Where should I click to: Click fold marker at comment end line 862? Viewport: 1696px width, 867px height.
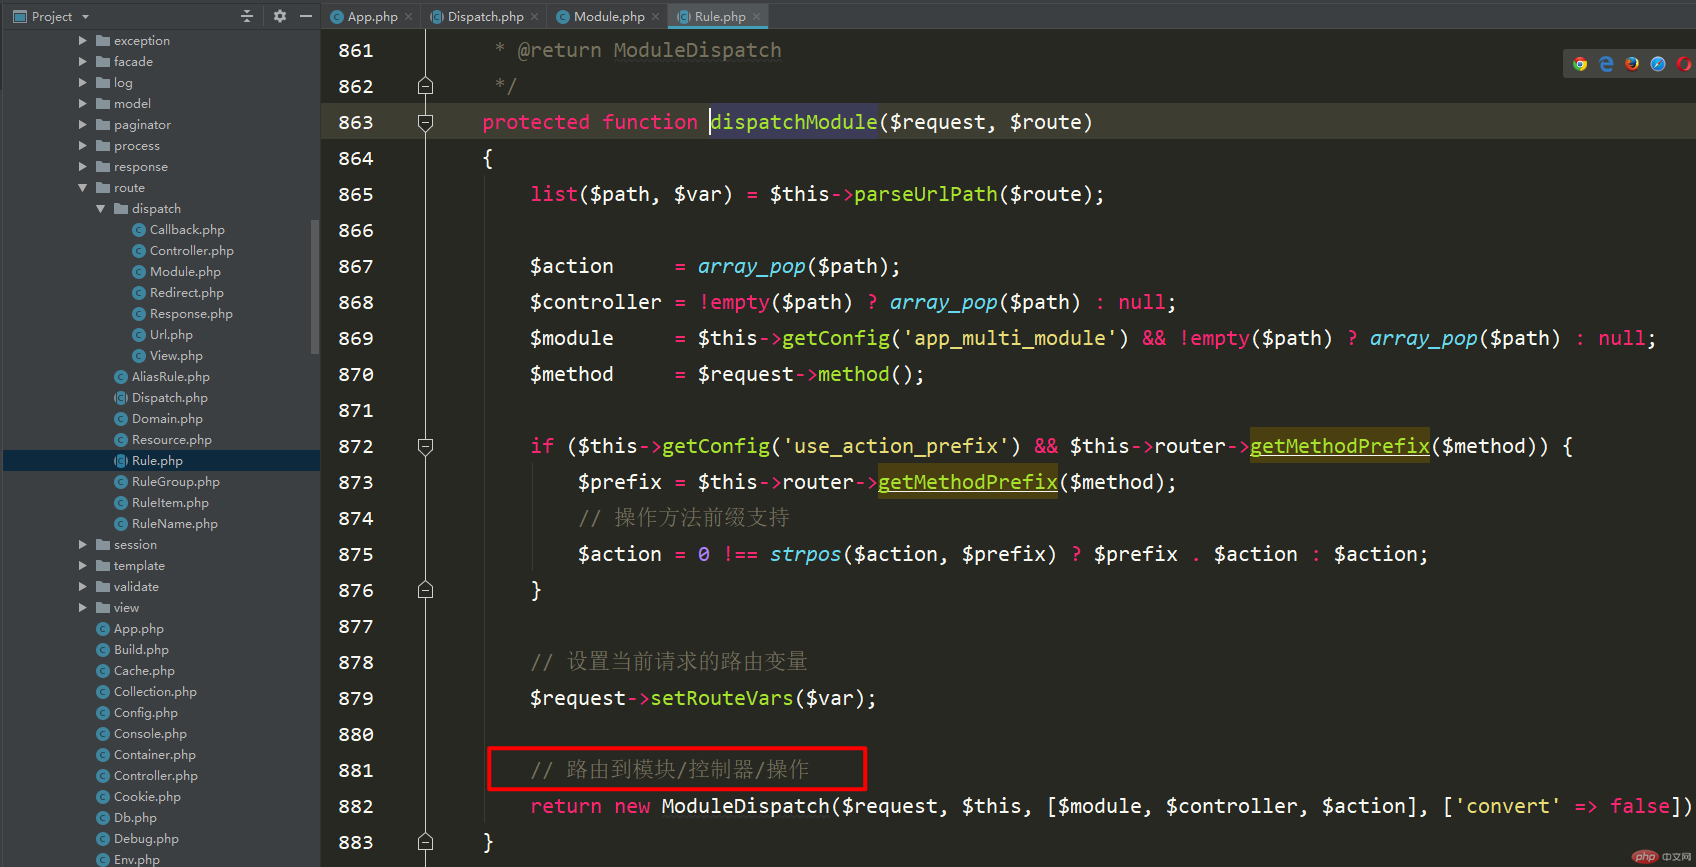(425, 86)
